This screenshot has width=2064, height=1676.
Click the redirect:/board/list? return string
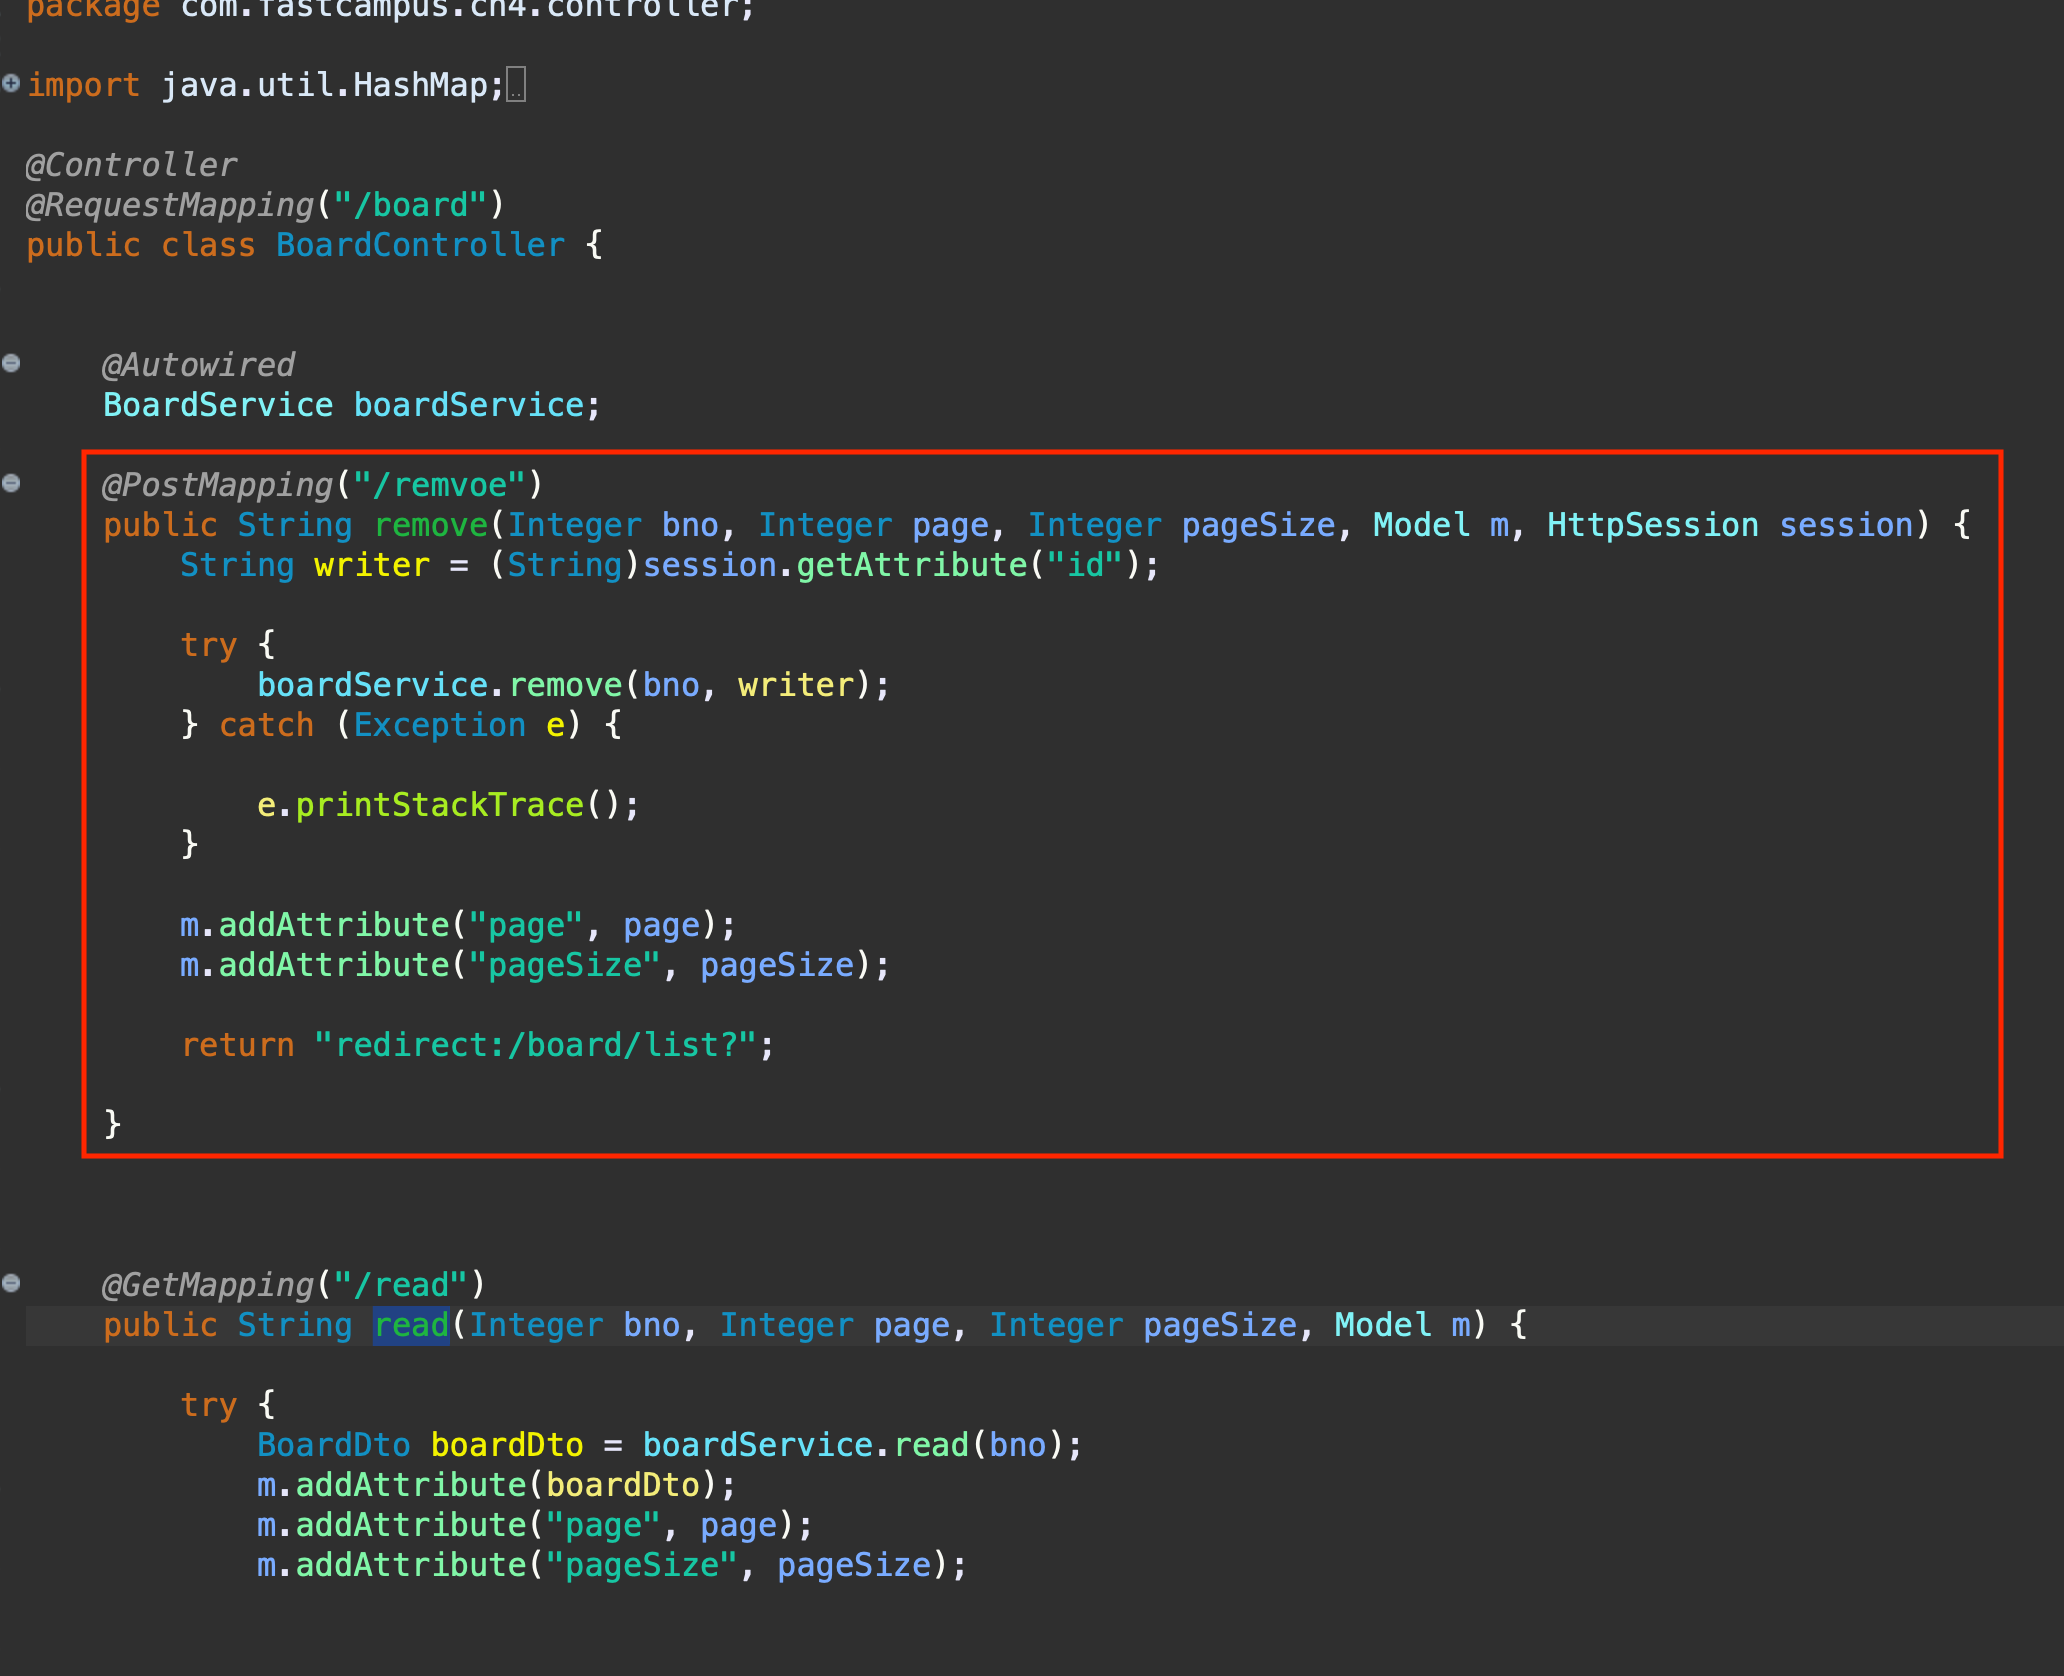[x=536, y=1045]
